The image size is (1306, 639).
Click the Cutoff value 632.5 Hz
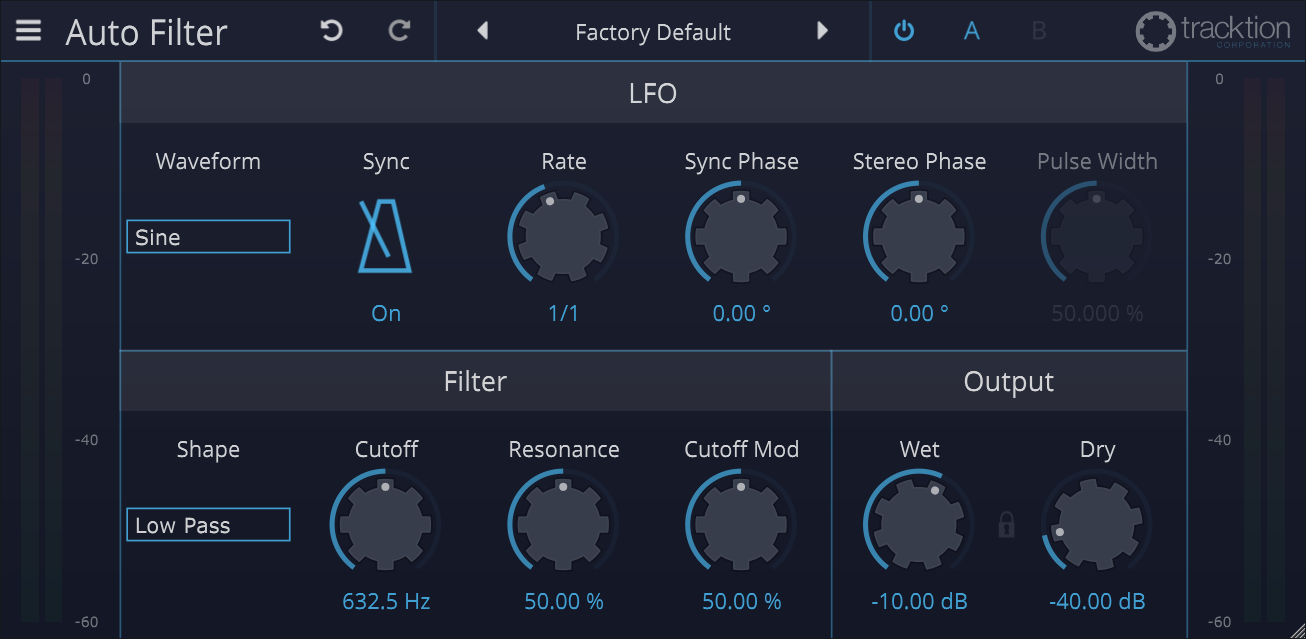(386, 601)
